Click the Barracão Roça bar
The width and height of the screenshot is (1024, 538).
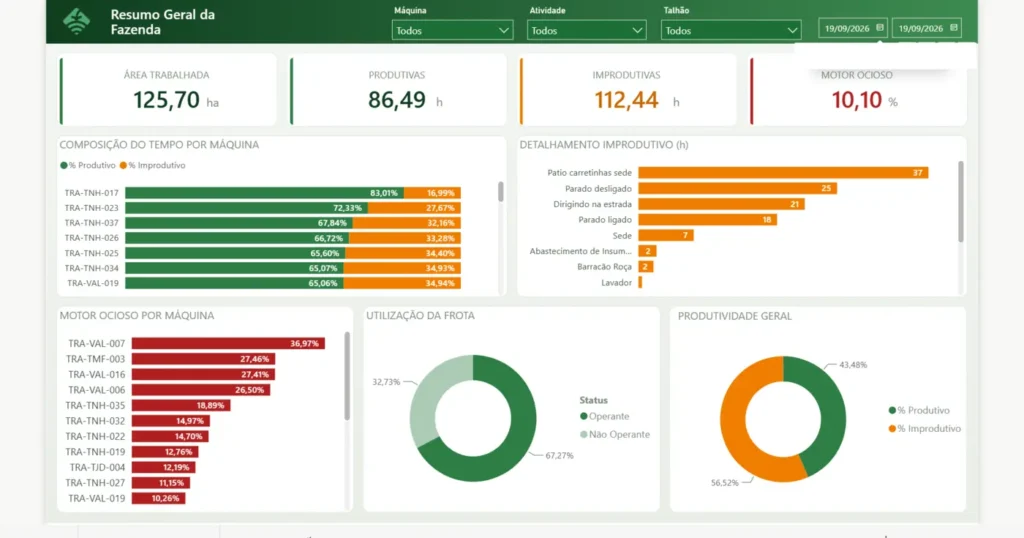coord(646,266)
